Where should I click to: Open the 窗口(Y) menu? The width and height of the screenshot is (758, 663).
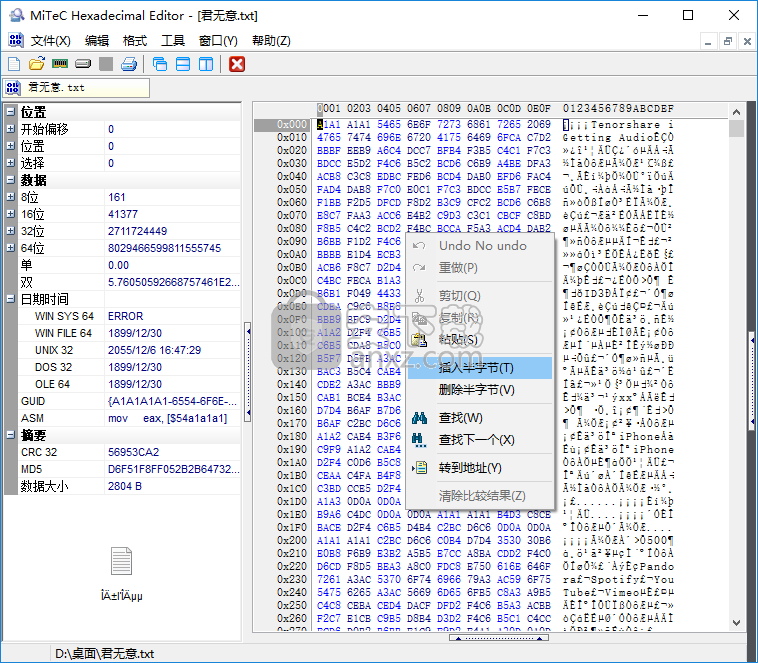[x=218, y=41]
